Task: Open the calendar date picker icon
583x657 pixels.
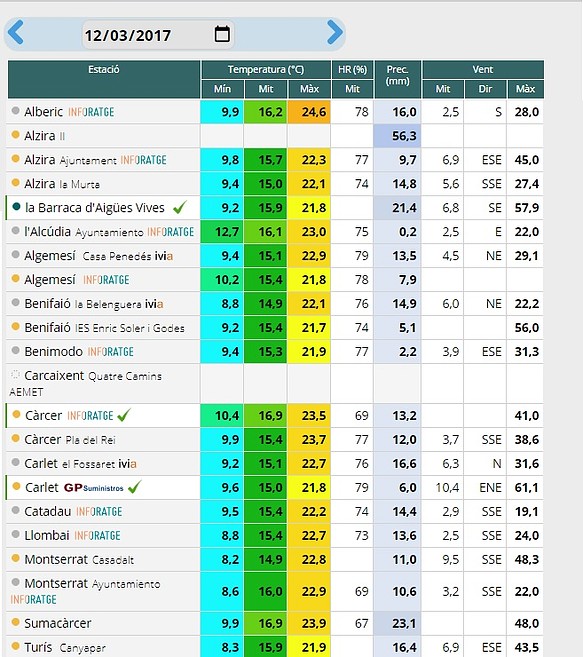Action: (x=222, y=34)
